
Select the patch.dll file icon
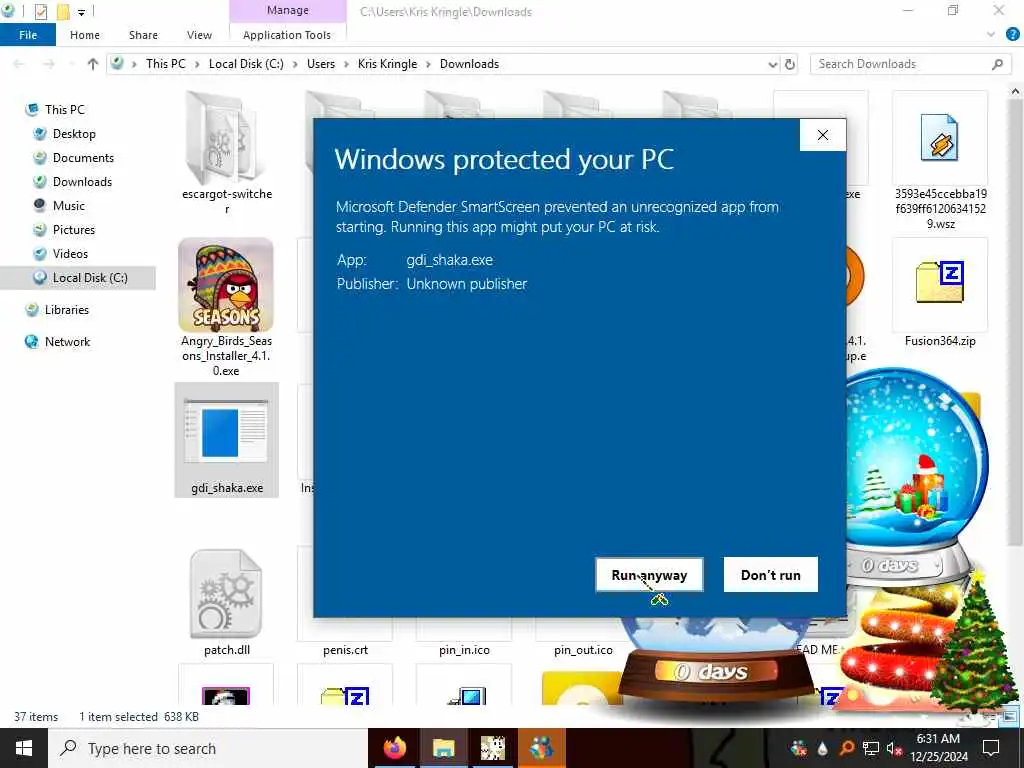point(225,594)
